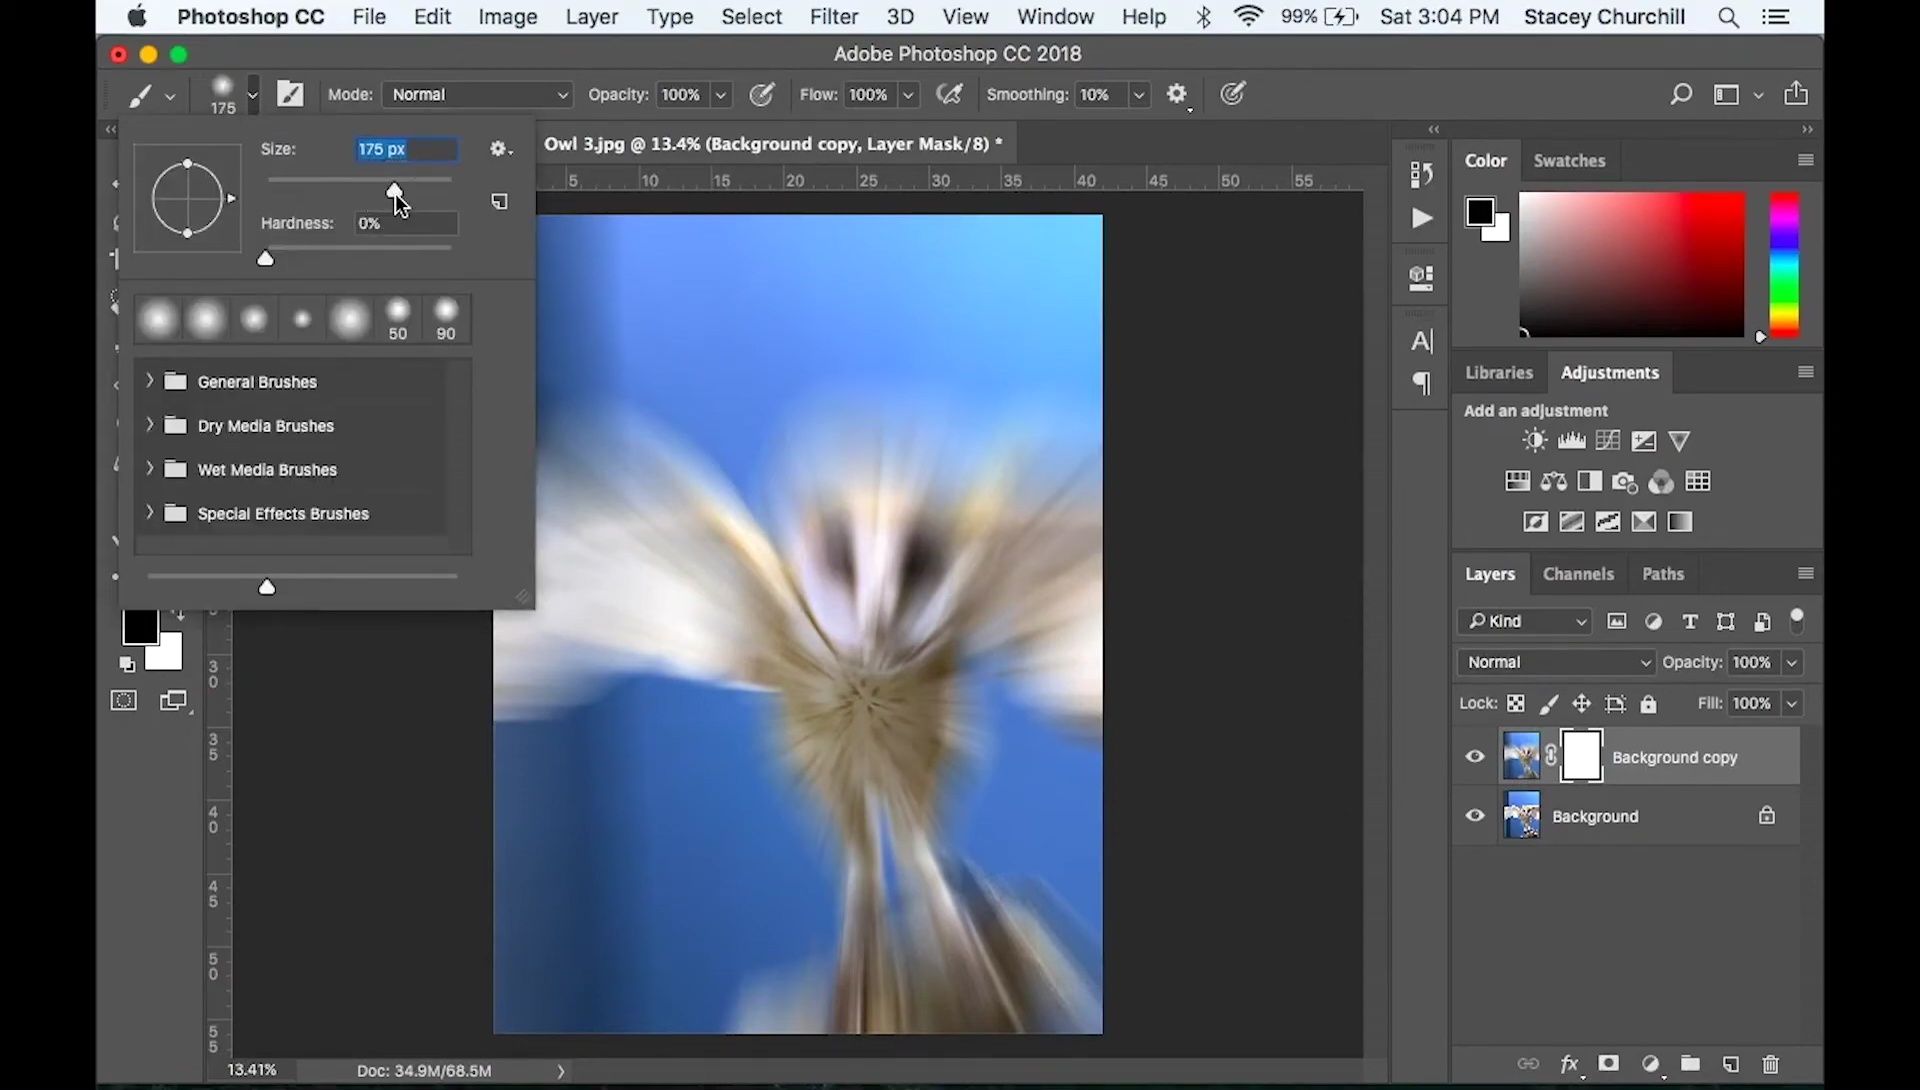This screenshot has width=1920, height=1090.
Task: Open the Opacity dropdown arrow in options bar
Action: coord(721,94)
